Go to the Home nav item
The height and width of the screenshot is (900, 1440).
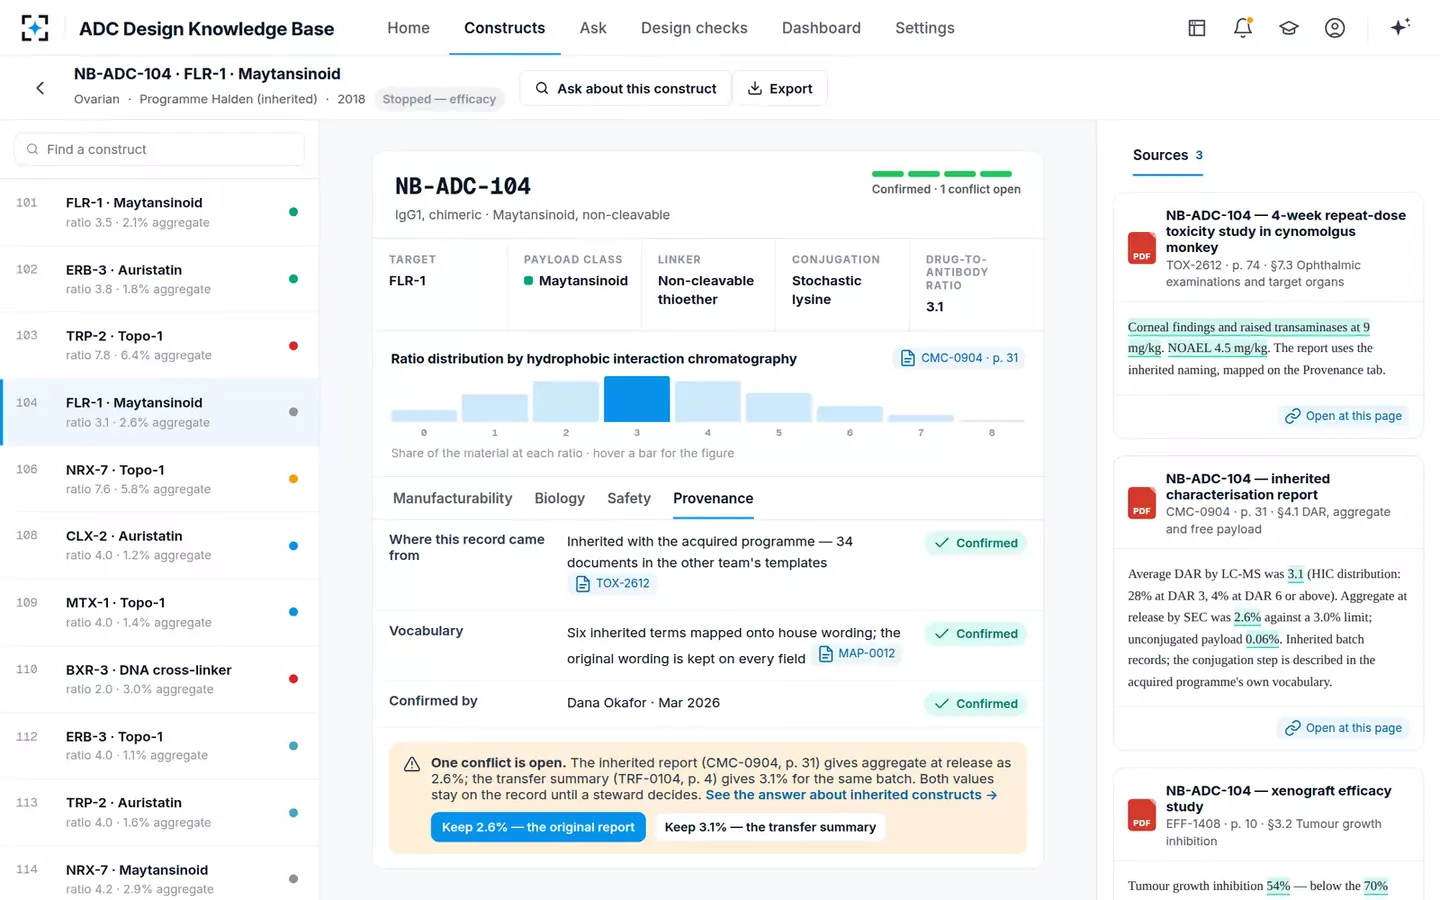tap(408, 28)
